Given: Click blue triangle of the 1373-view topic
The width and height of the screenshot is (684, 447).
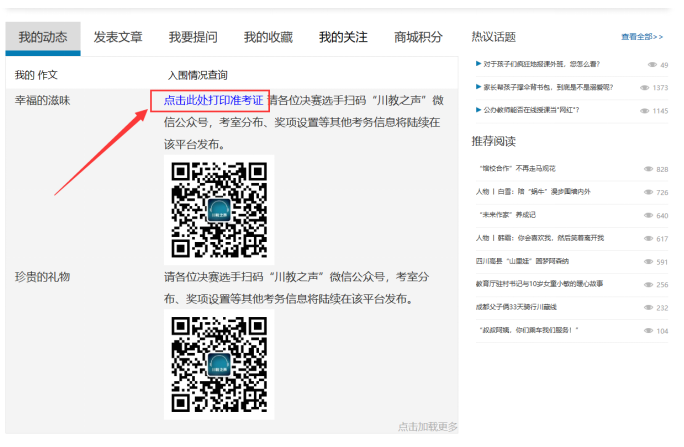Looking at the screenshot, I should 479,87.
